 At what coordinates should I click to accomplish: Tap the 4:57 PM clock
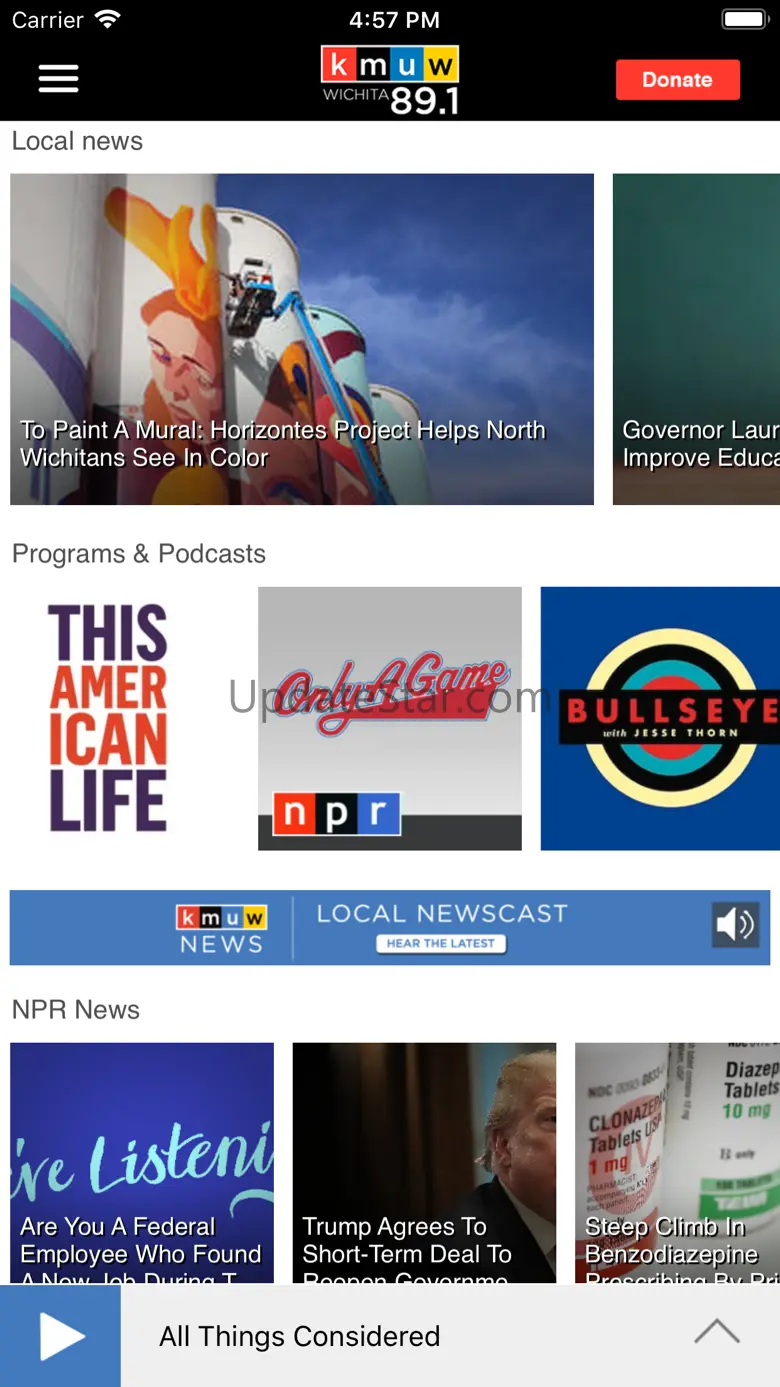394,20
